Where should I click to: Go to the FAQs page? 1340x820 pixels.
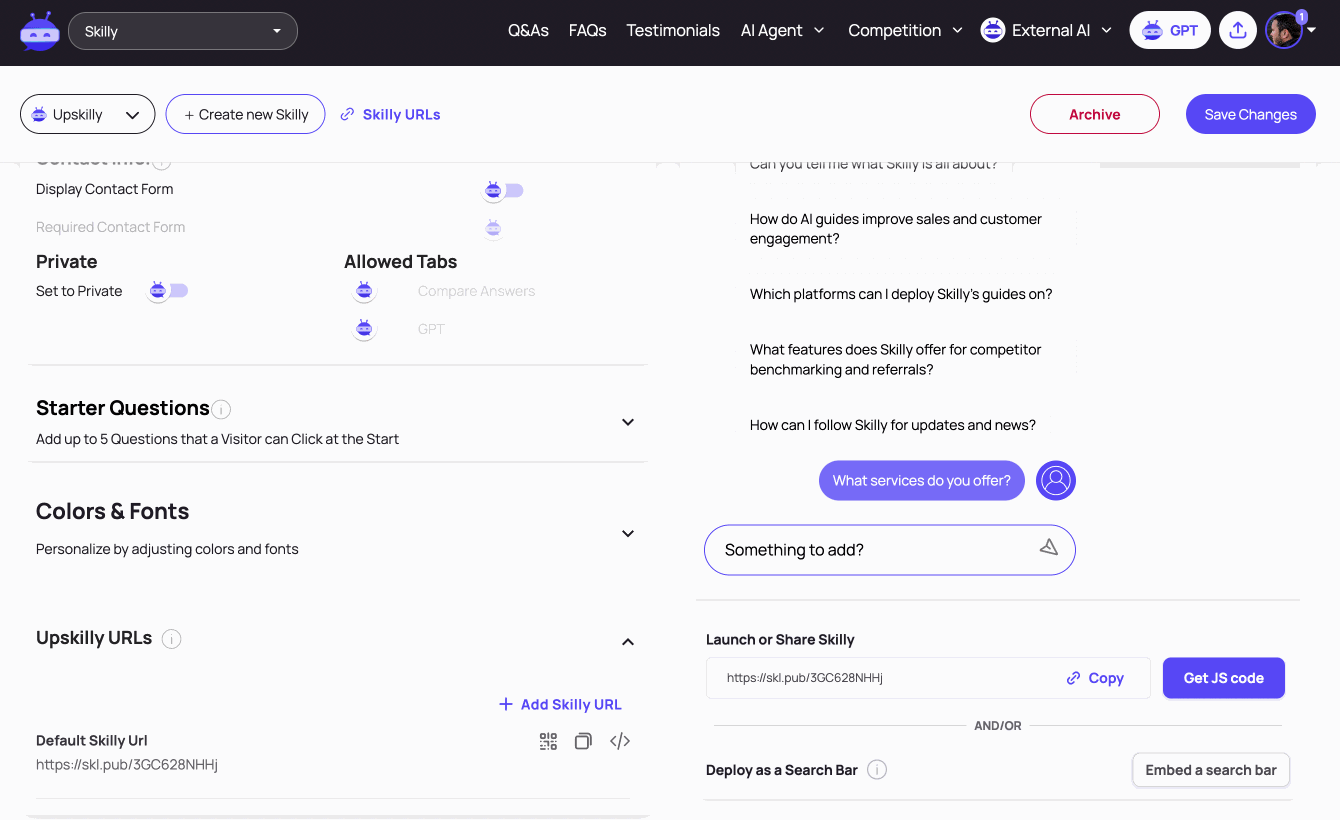pyautogui.click(x=588, y=31)
